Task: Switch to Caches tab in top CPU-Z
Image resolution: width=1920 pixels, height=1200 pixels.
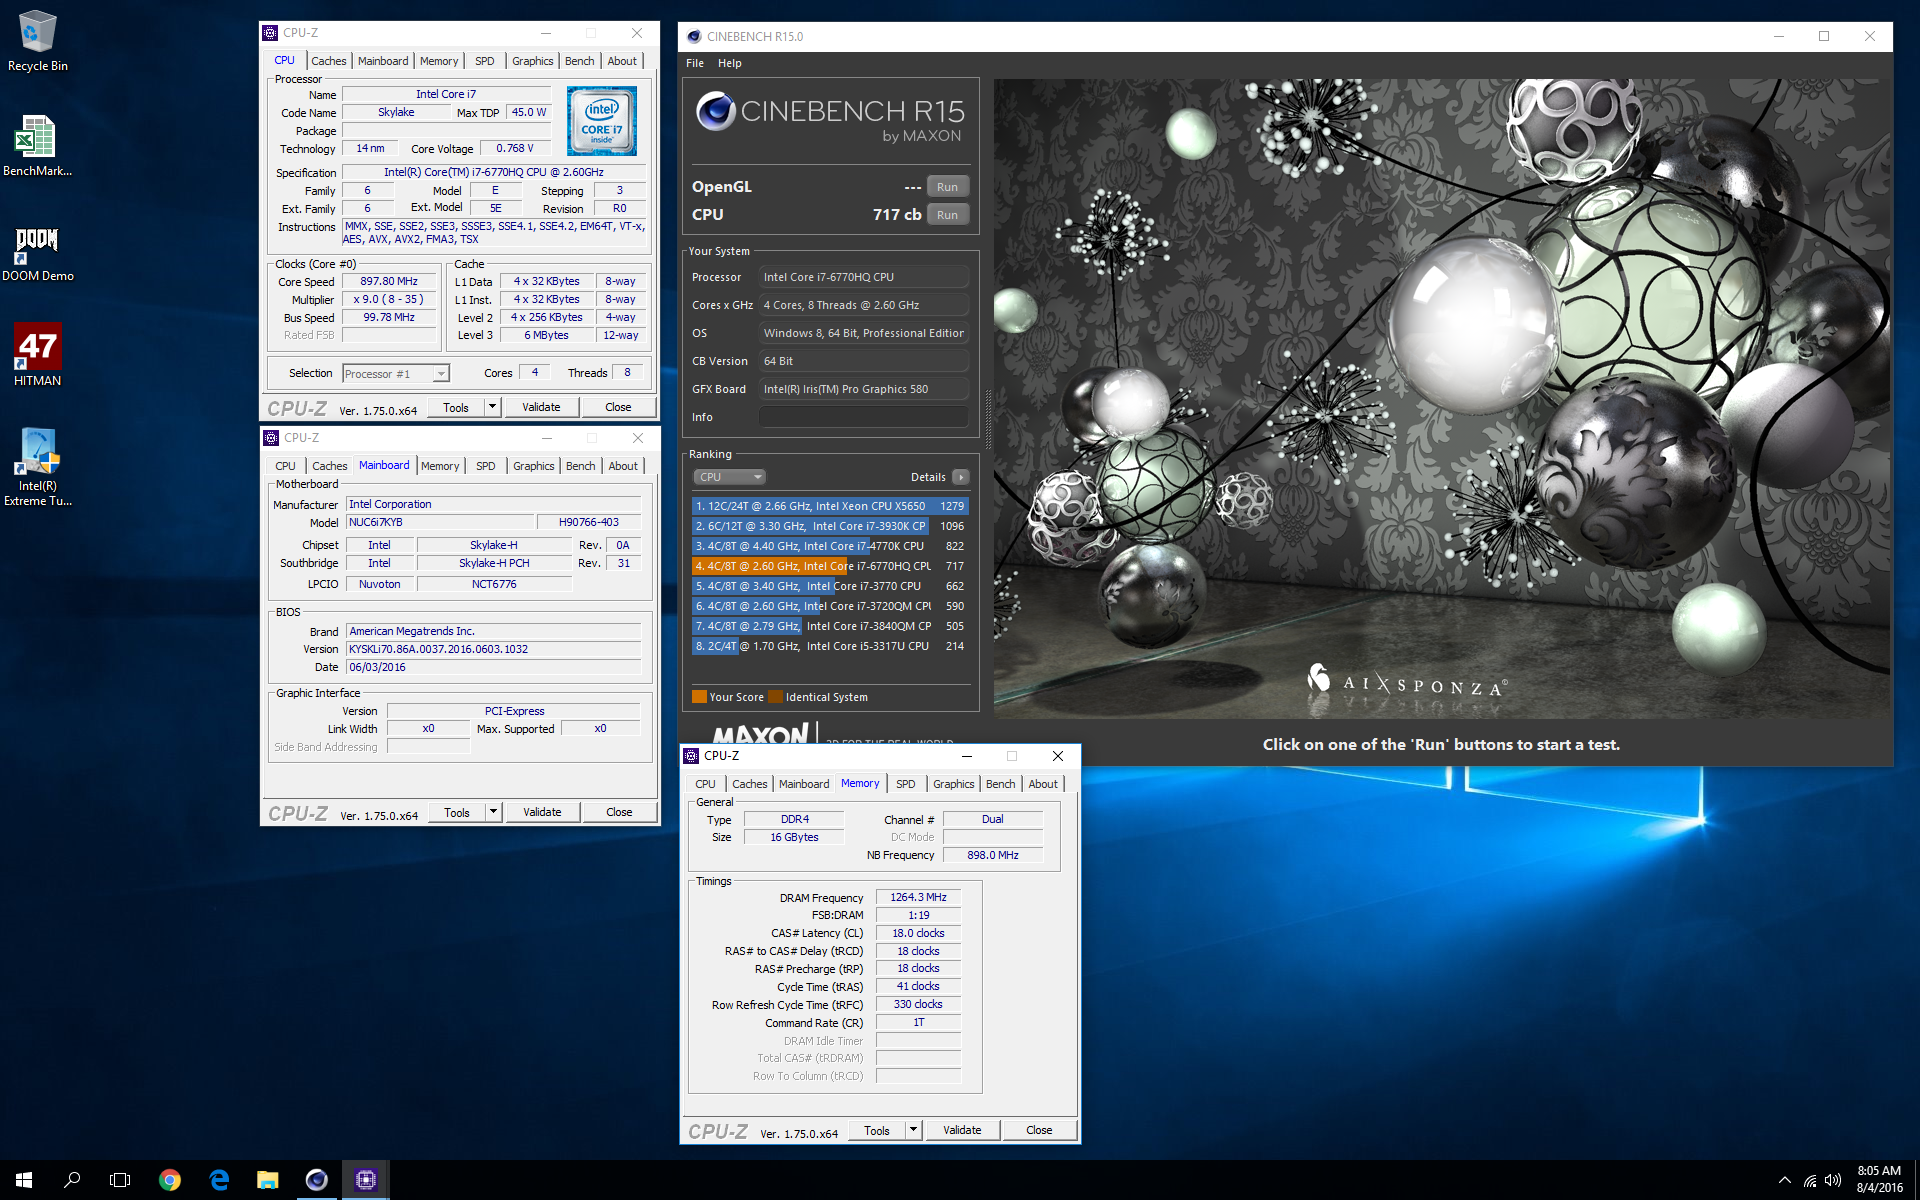Action: pos(328,61)
